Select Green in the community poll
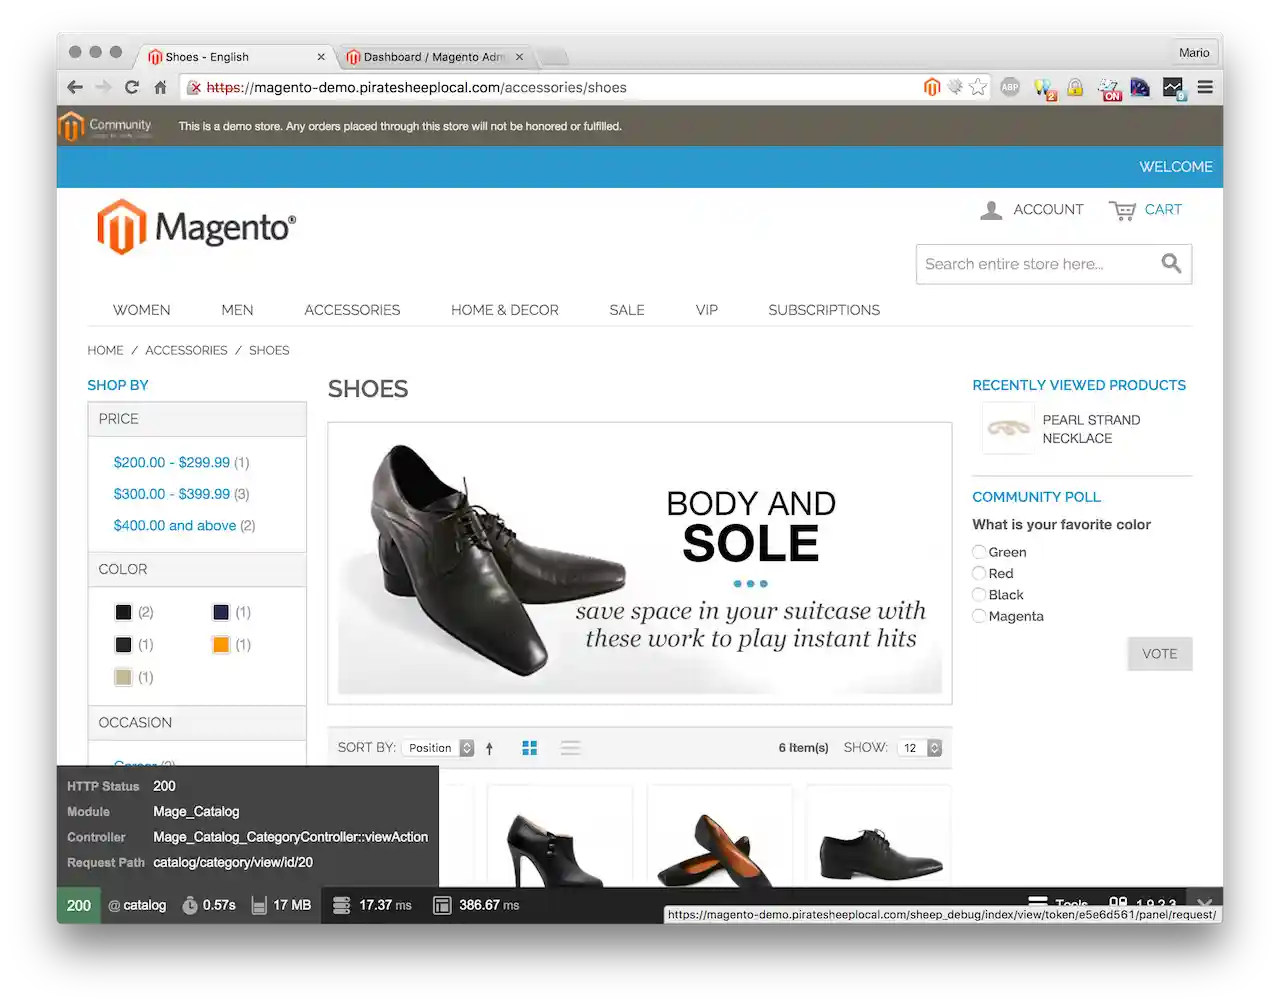This screenshot has width=1280, height=1005. click(980, 552)
